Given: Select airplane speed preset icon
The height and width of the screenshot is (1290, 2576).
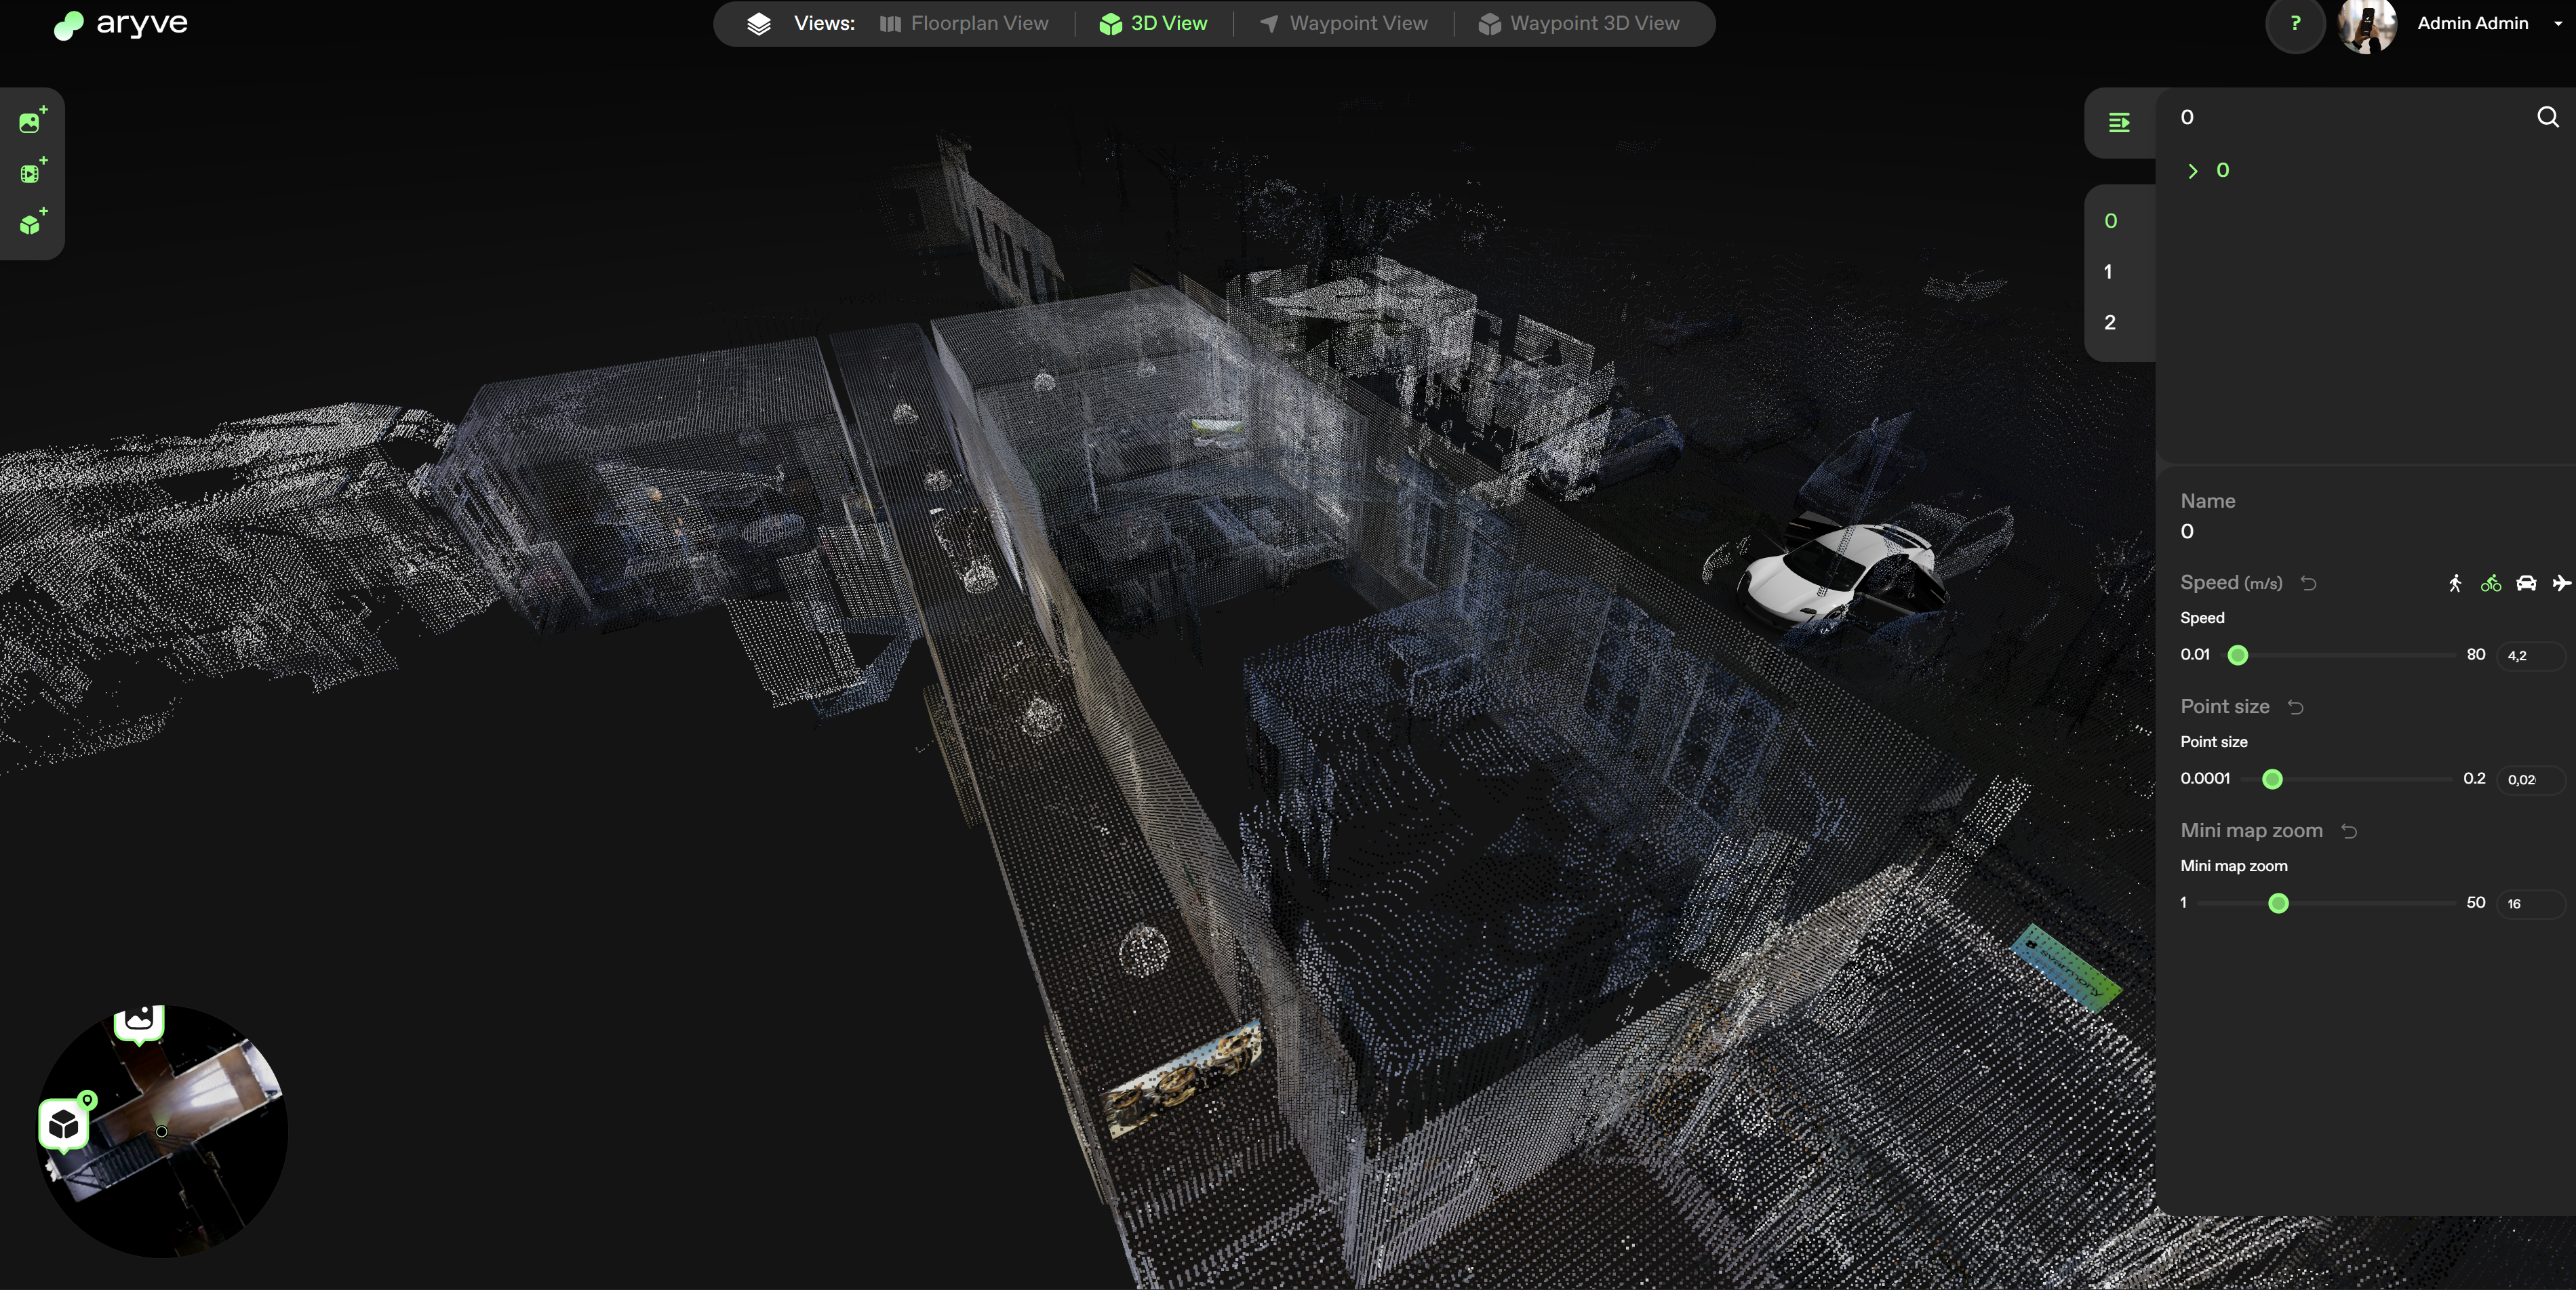Looking at the screenshot, I should coord(2561,583).
